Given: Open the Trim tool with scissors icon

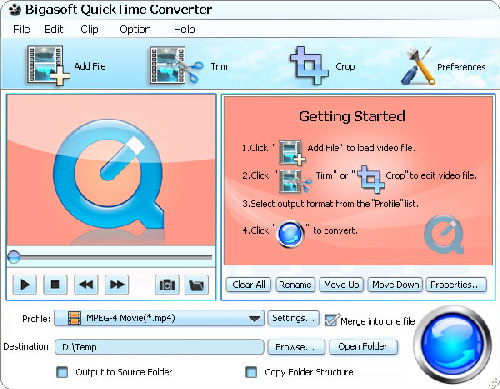Looking at the screenshot, I should [x=176, y=65].
